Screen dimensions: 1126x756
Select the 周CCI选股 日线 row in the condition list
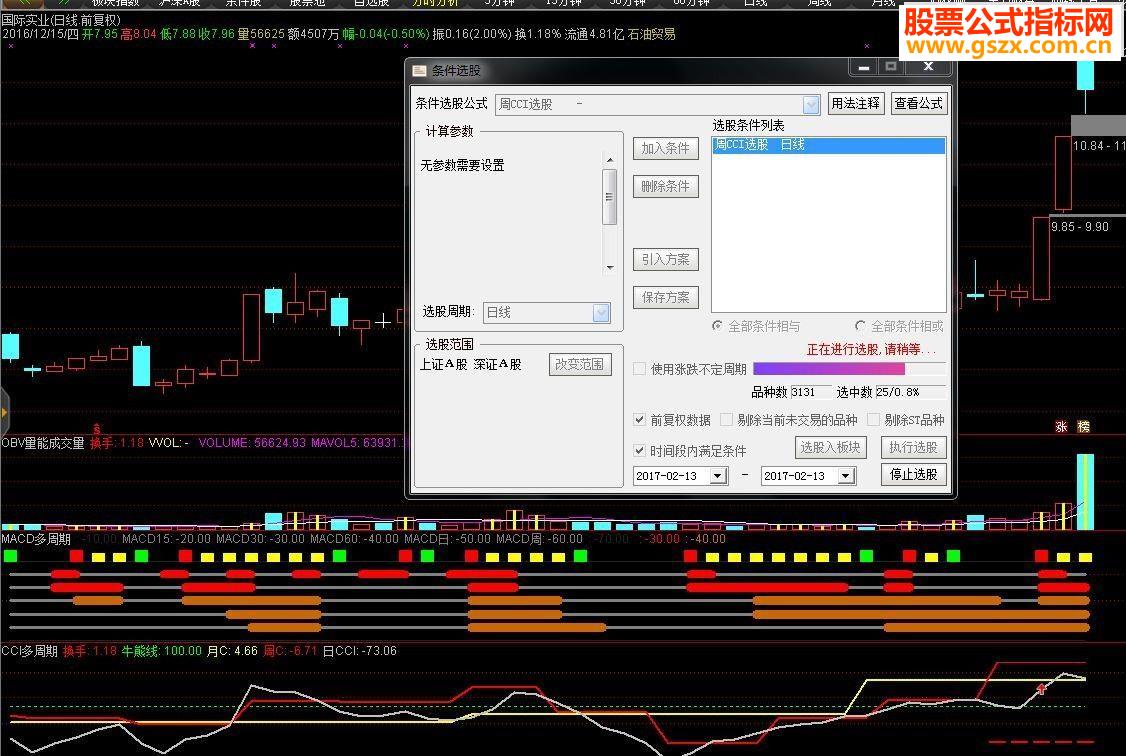[829, 145]
